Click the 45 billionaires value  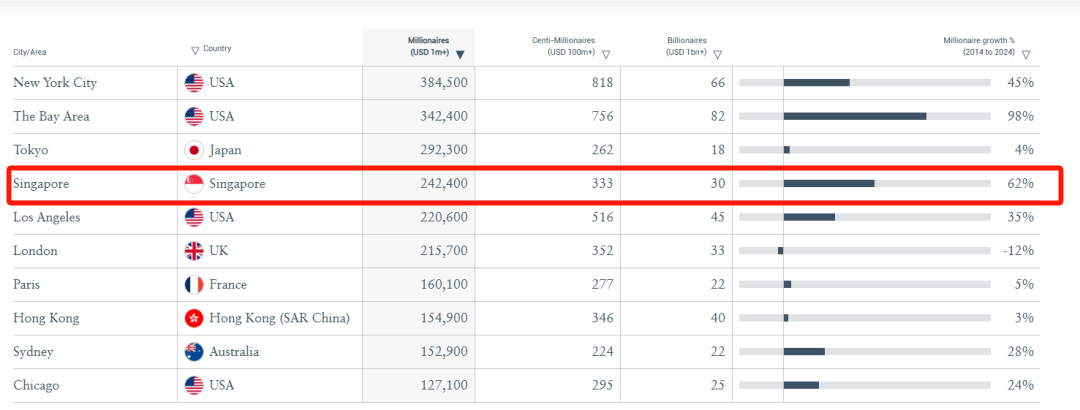tap(718, 217)
